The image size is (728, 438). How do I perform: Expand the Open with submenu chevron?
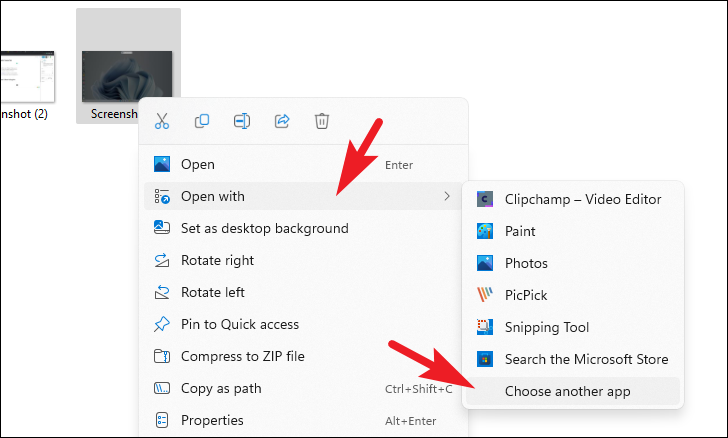[447, 196]
